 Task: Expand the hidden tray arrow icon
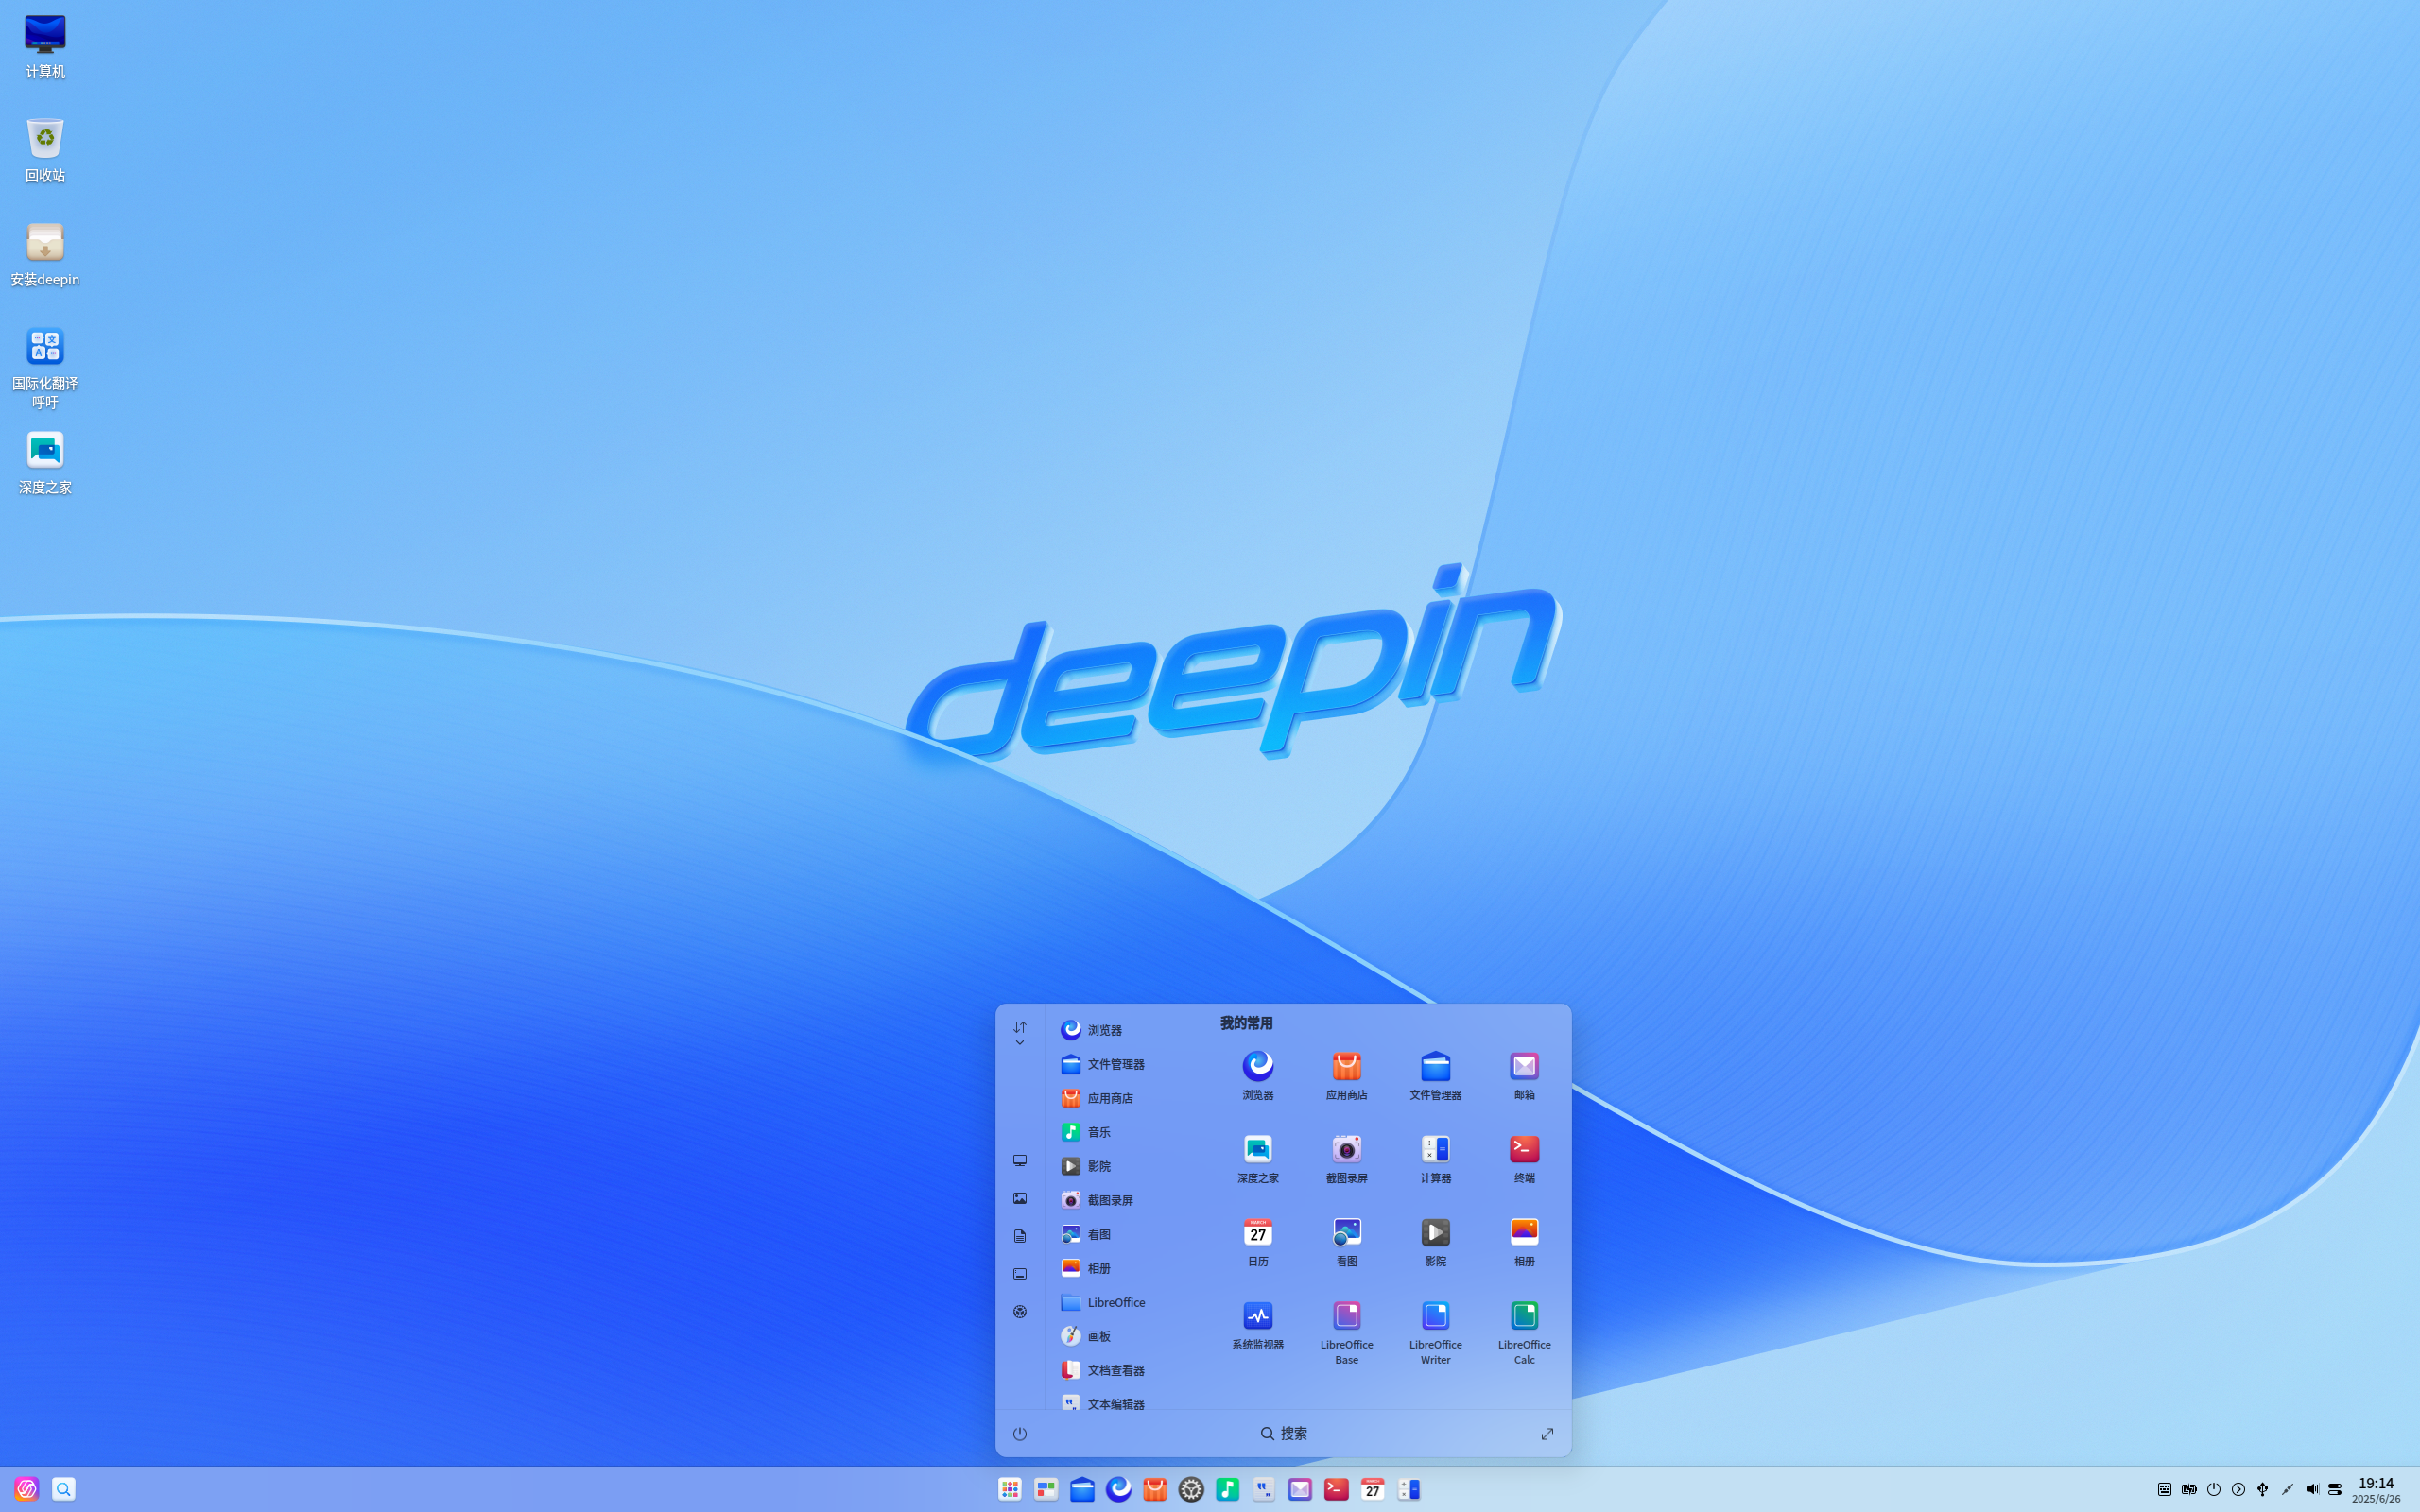pos(2238,1489)
